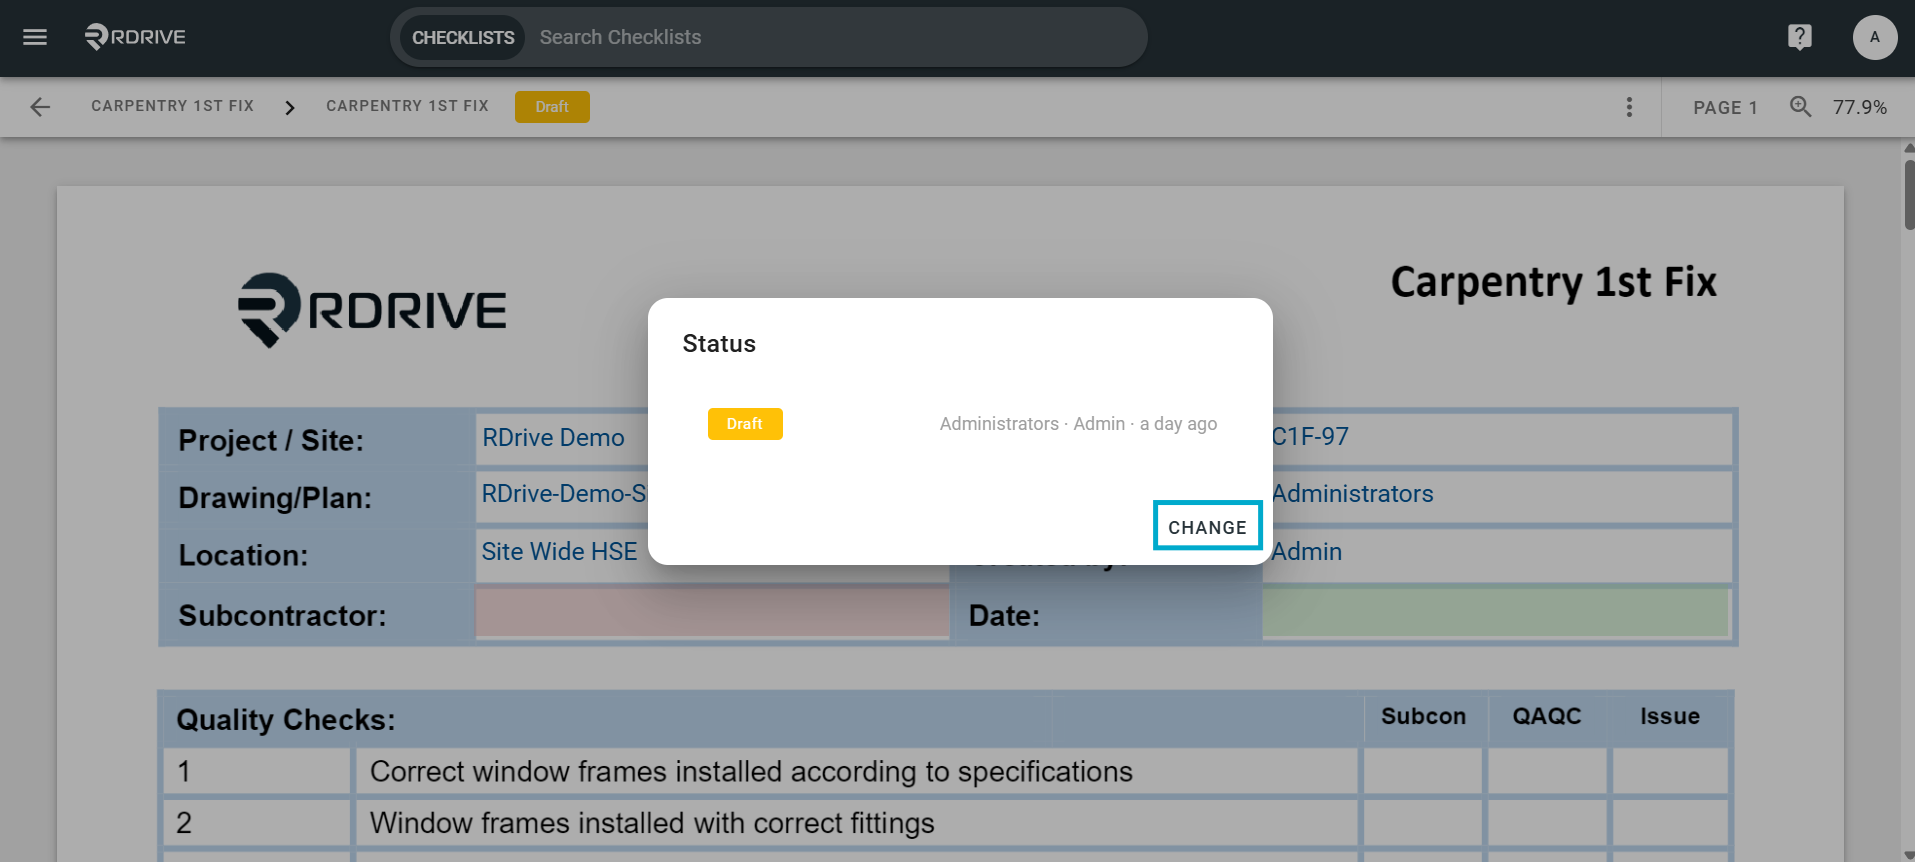Click Subcon cell for quality check 2
The width and height of the screenshot is (1915, 862).
click(1423, 823)
